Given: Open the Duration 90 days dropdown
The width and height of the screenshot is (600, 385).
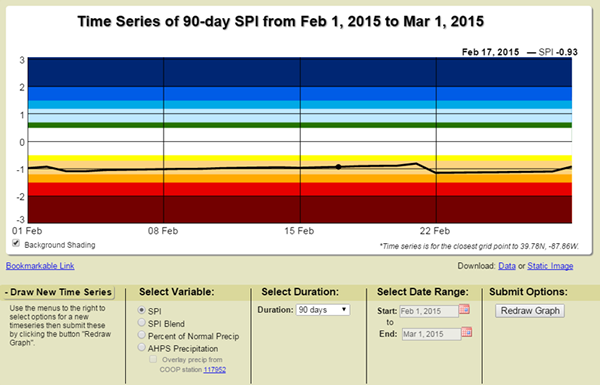Looking at the screenshot, I should tap(323, 310).
